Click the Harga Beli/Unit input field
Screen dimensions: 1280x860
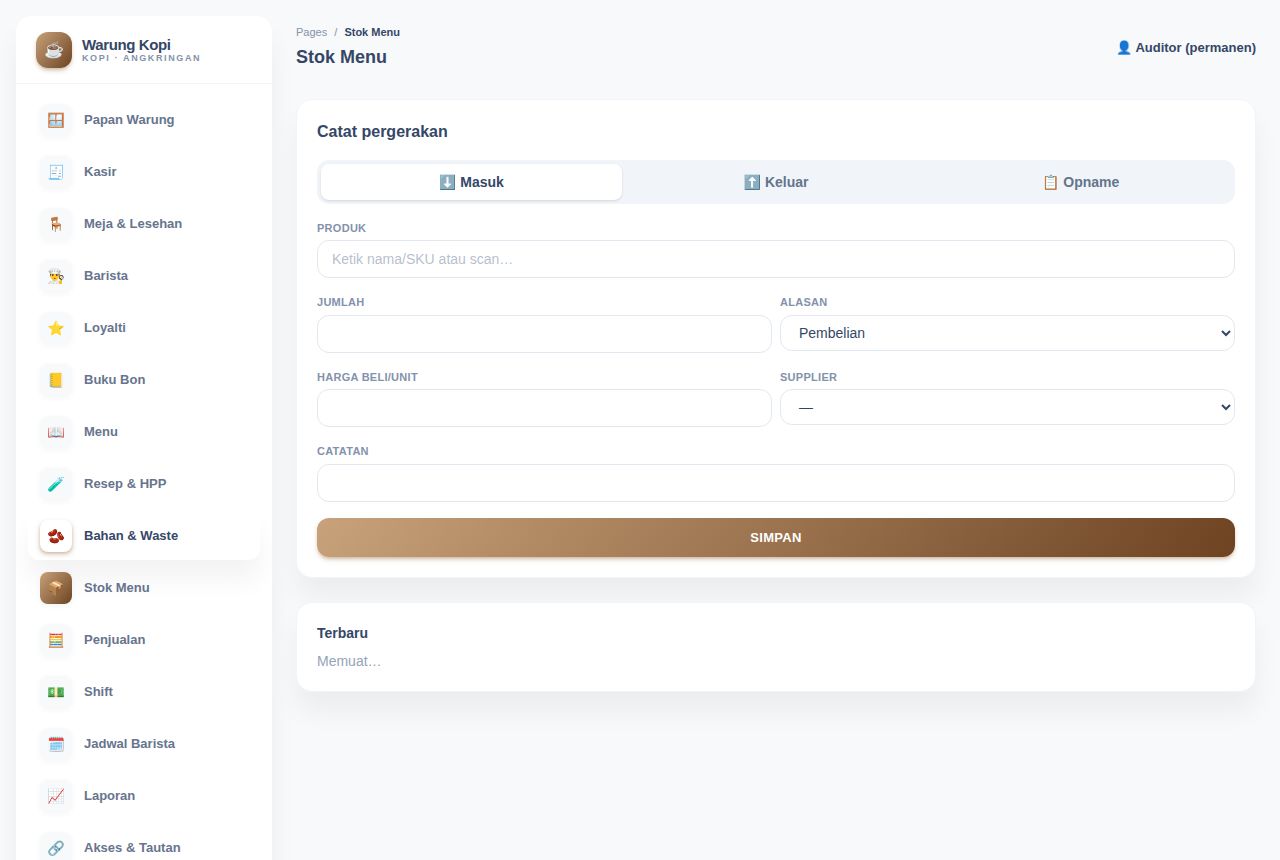point(544,408)
